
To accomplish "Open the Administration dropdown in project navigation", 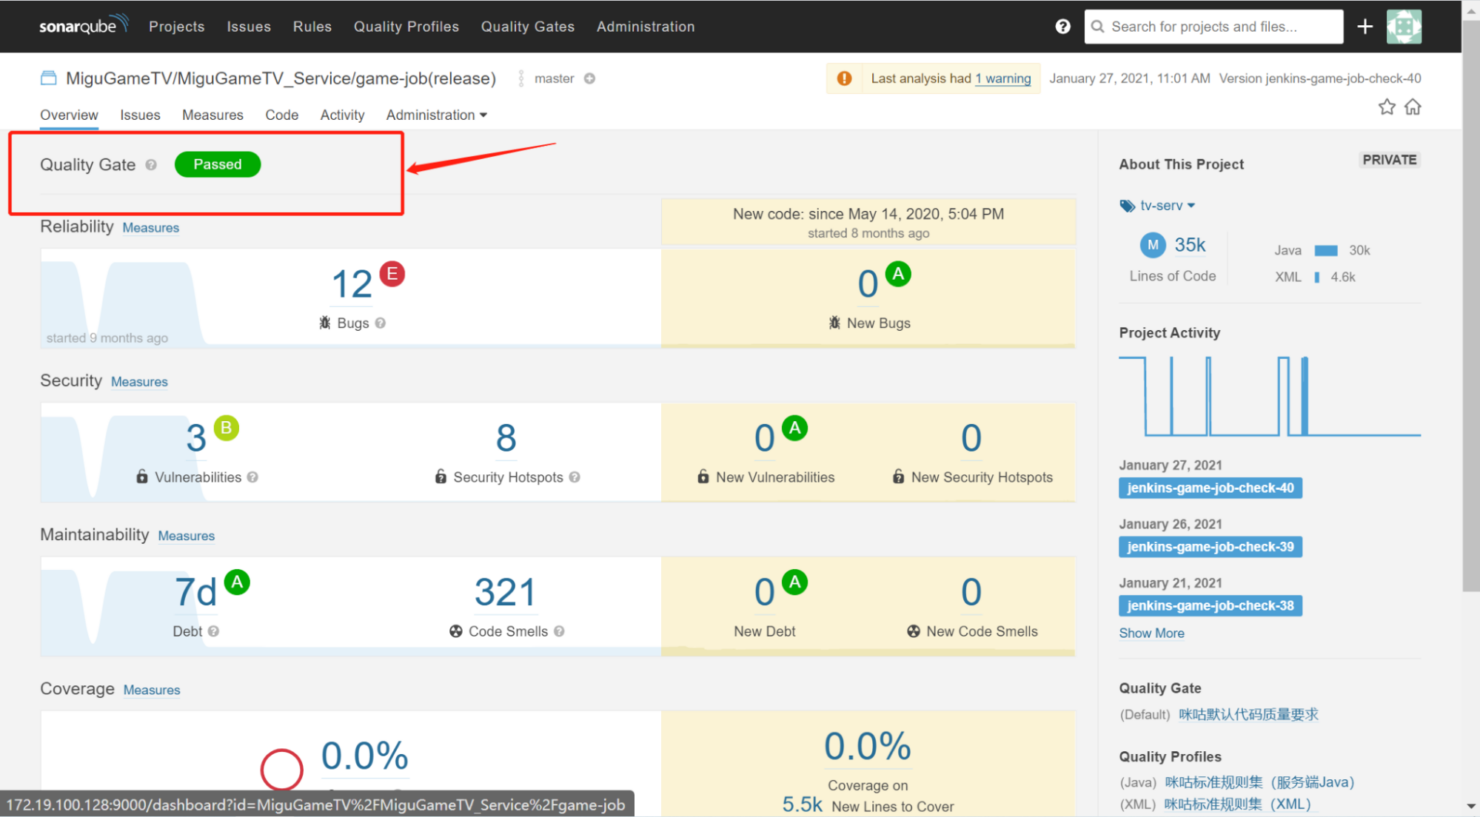I will click(x=436, y=114).
